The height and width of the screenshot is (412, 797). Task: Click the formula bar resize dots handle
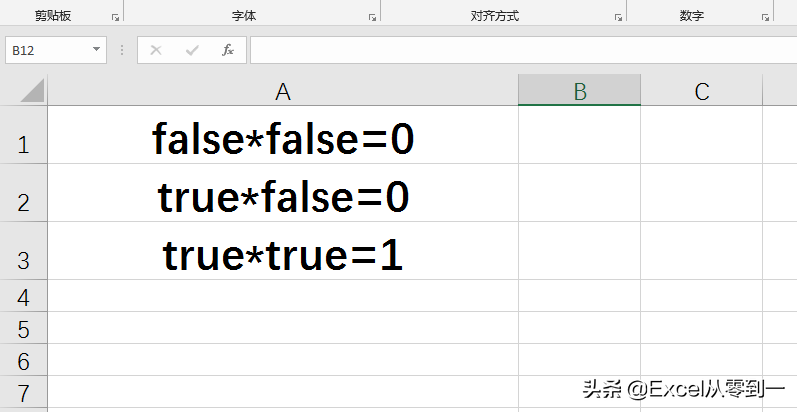[x=122, y=50]
